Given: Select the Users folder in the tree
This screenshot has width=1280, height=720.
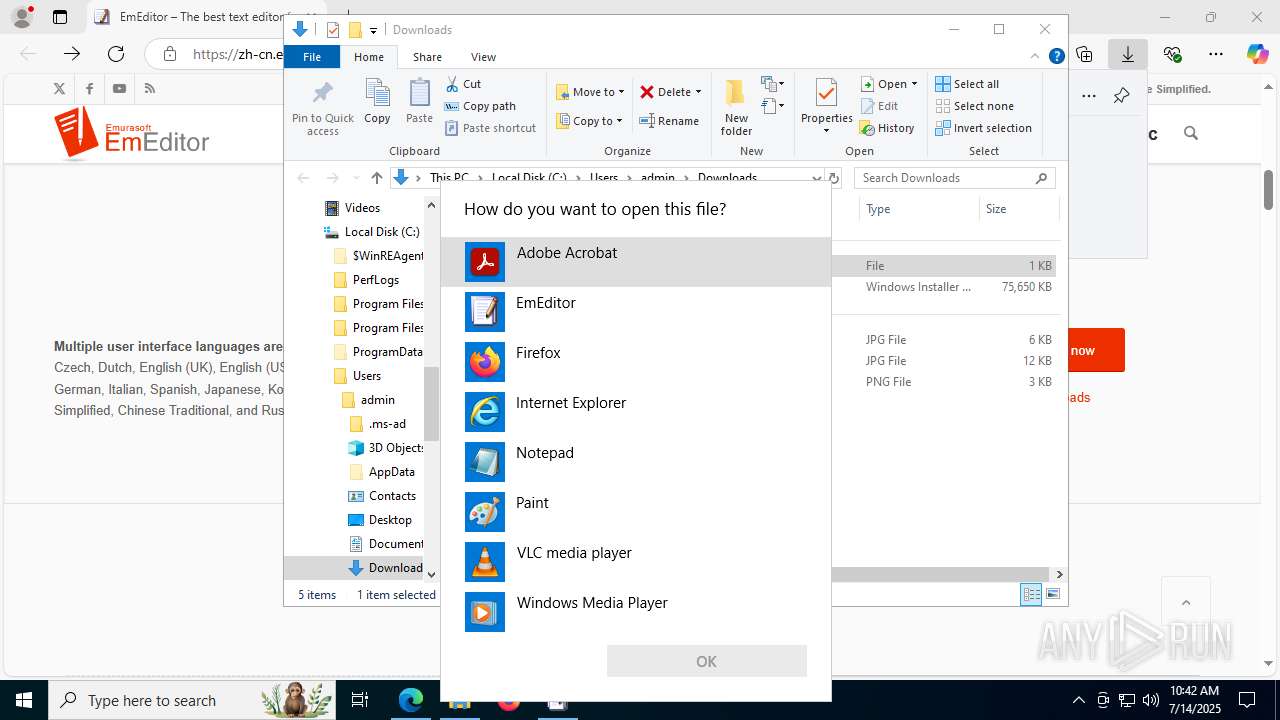Looking at the screenshot, I should (366, 376).
